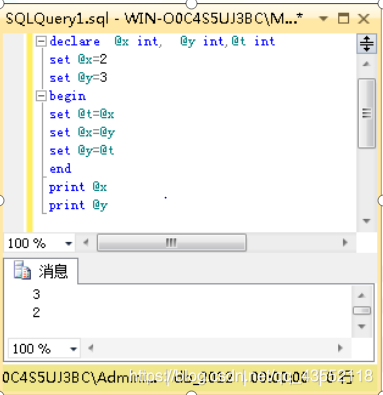Click the line 'print @y'
The width and height of the screenshot is (383, 395).
click(x=78, y=205)
